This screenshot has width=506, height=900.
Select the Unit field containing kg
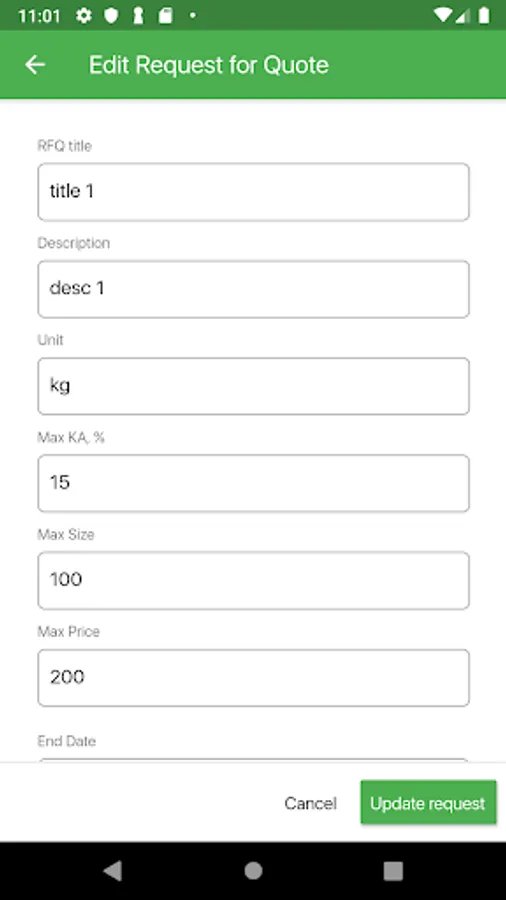pyautogui.click(x=253, y=386)
